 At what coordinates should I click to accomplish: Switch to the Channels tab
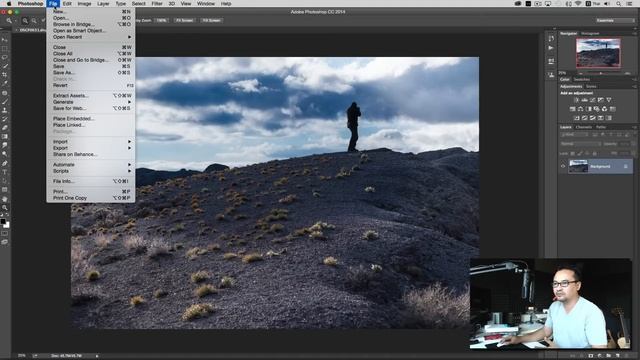584,127
